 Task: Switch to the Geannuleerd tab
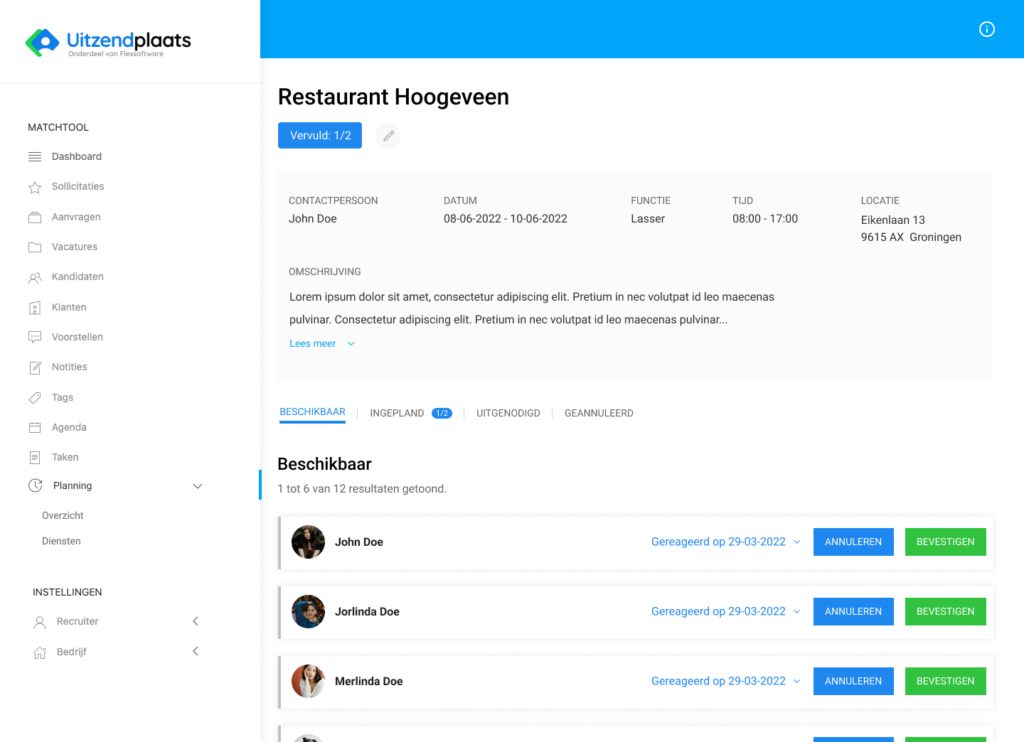(x=598, y=413)
